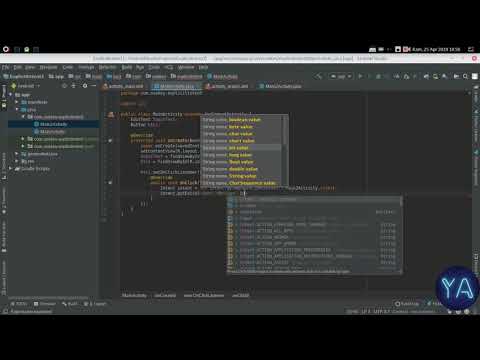Open the Help menu
The width and height of the screenshot is (480, 360).
(x=203, y=67)
